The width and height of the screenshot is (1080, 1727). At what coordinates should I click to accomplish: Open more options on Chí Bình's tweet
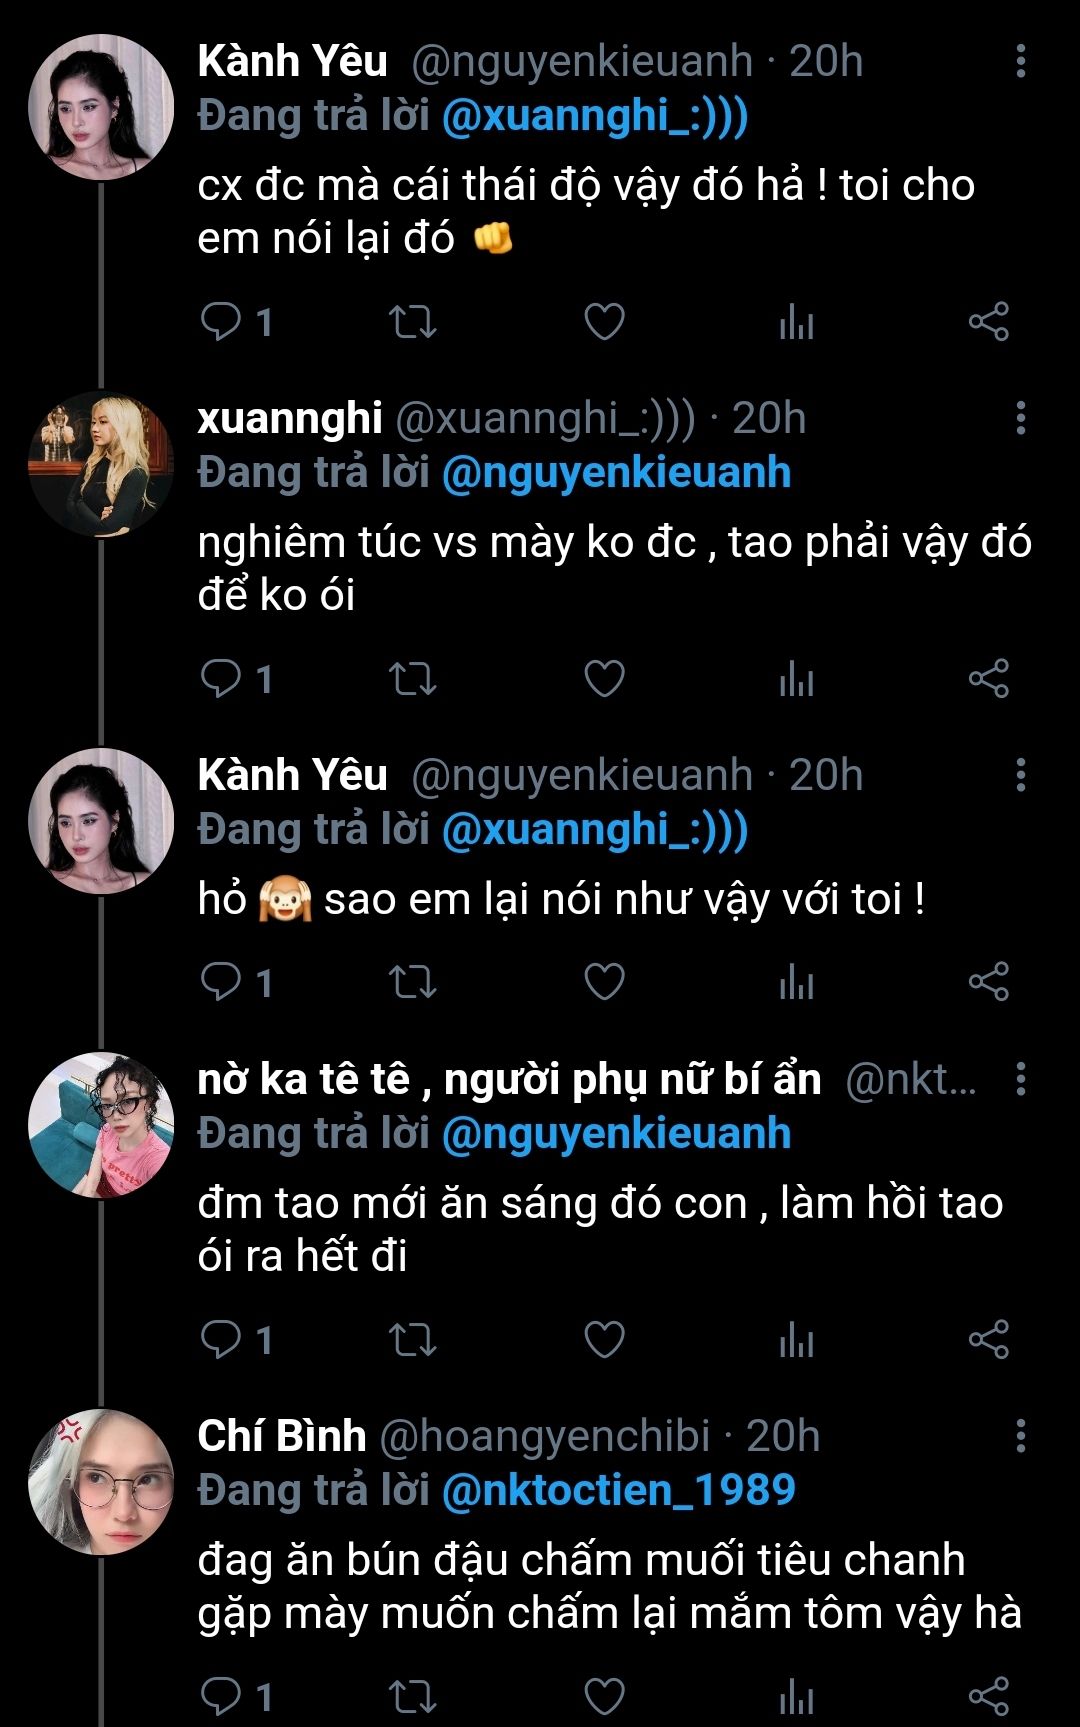pyautogui.click(x=1020, y=1436)
